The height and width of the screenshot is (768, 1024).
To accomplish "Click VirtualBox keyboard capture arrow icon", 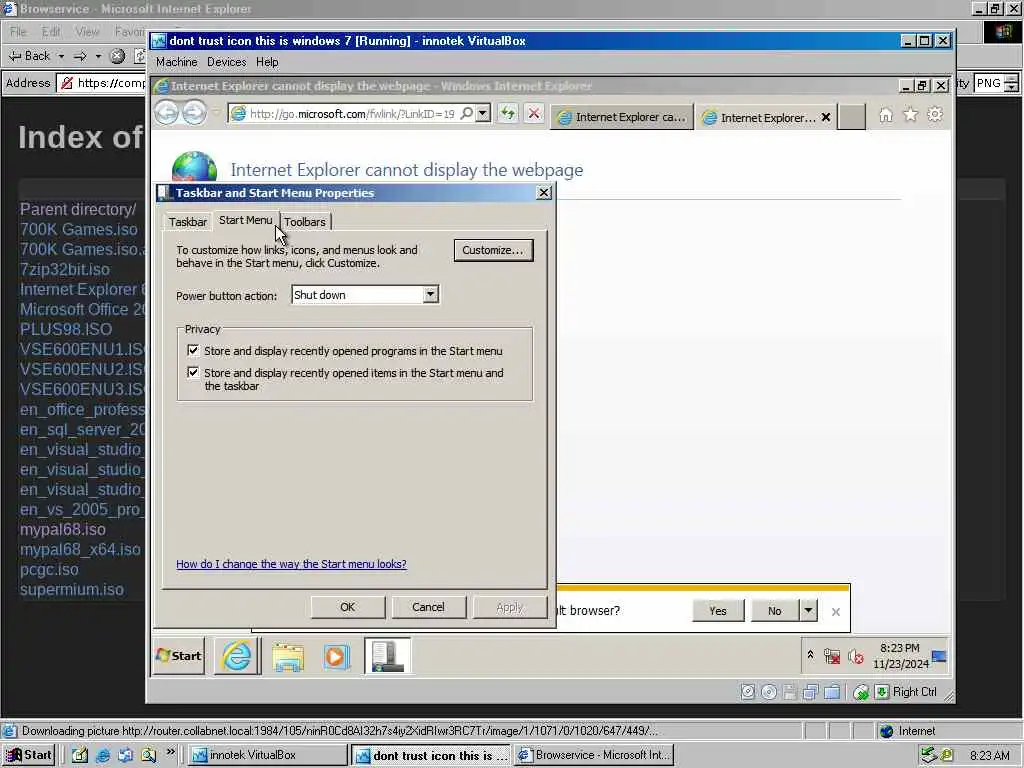I will [x=882, y=692].
